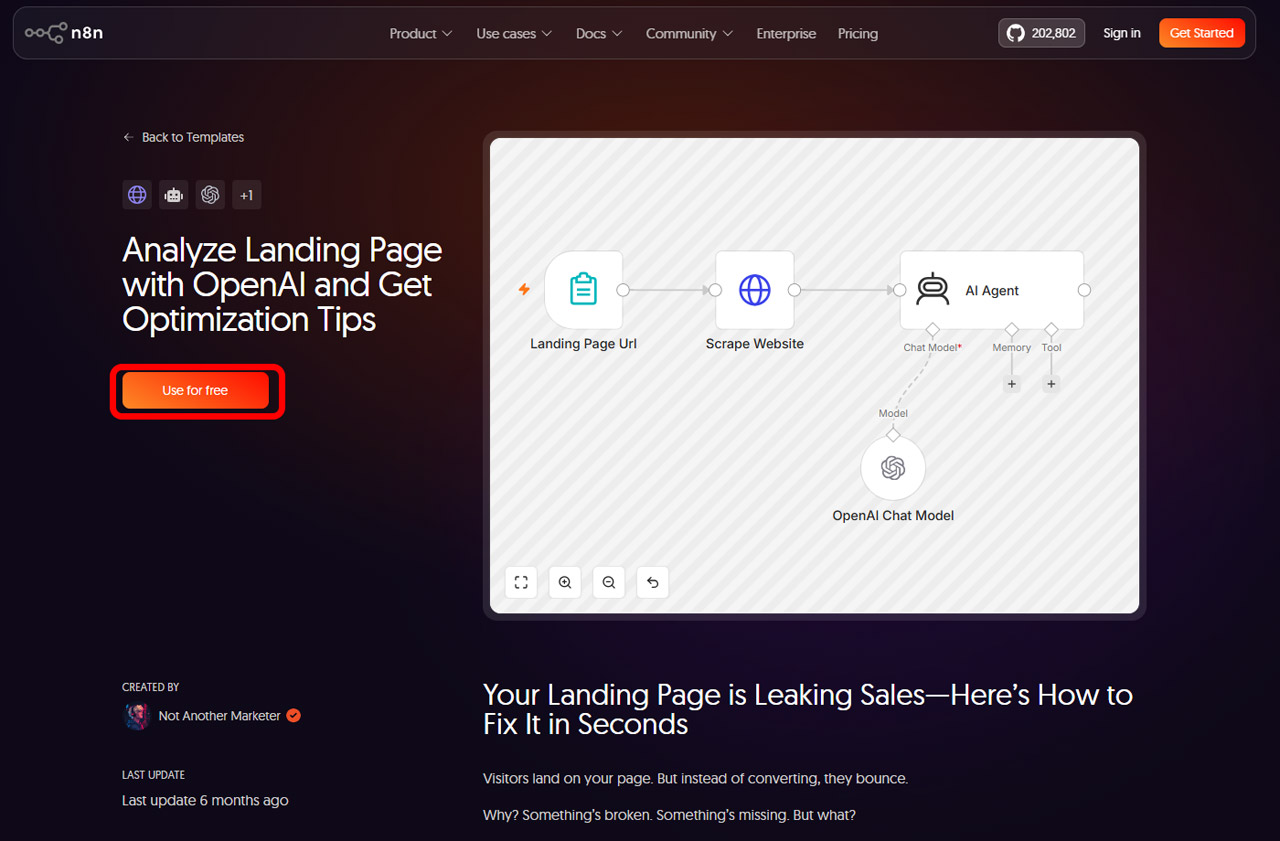Click the Landing Page Url node label
The image size is (1280, 841).
click(583, 344)
